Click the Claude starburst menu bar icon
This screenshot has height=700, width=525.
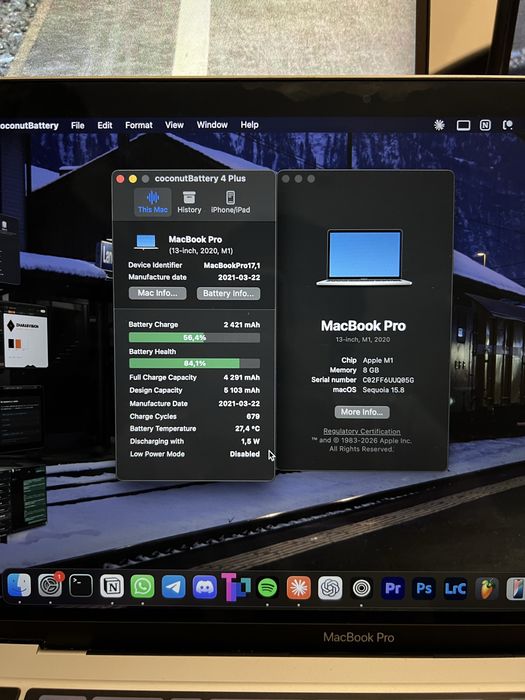(x=439, y=125)
